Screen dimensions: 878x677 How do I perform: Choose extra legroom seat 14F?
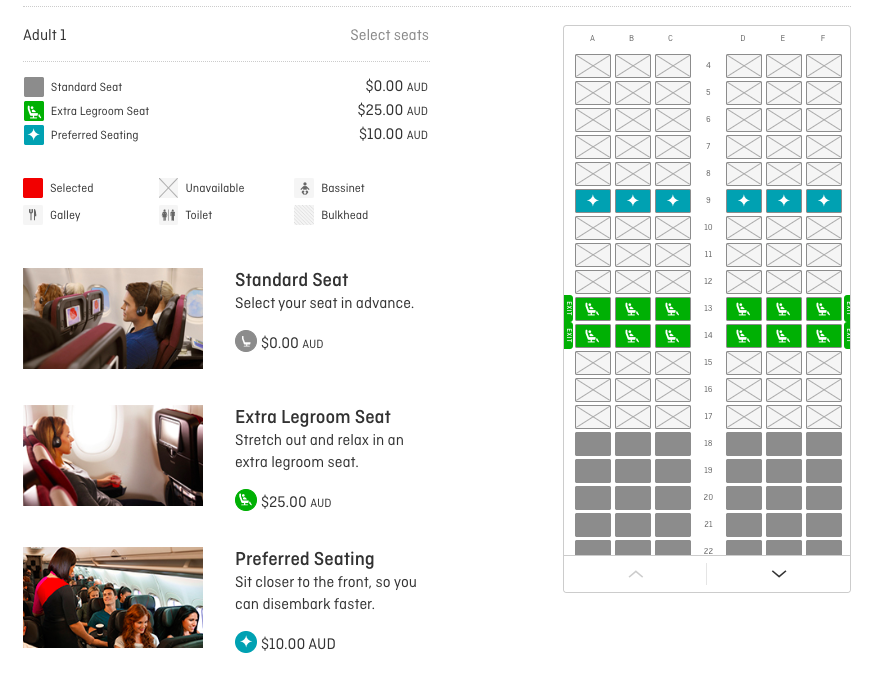(x=824, y=336)
